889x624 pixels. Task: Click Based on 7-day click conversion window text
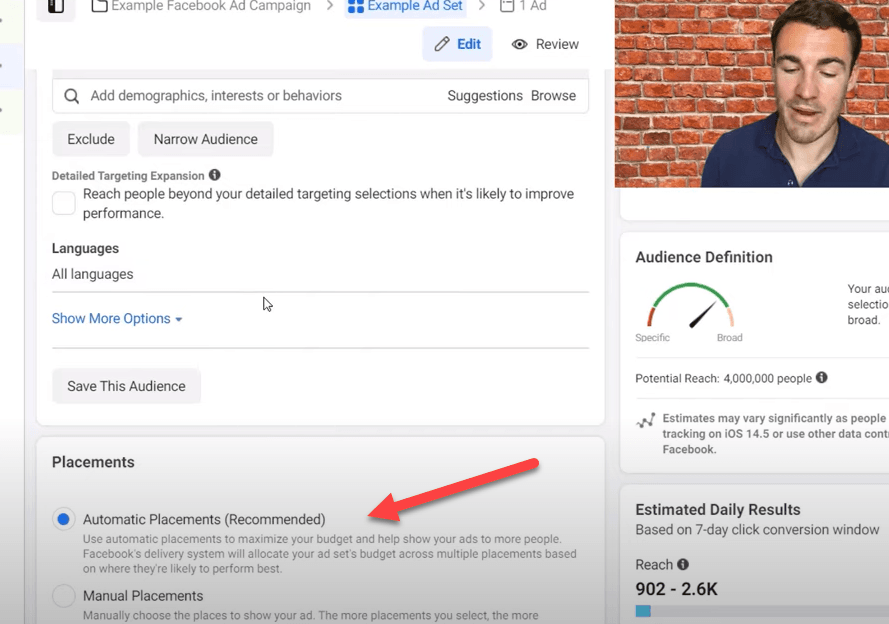757,530
